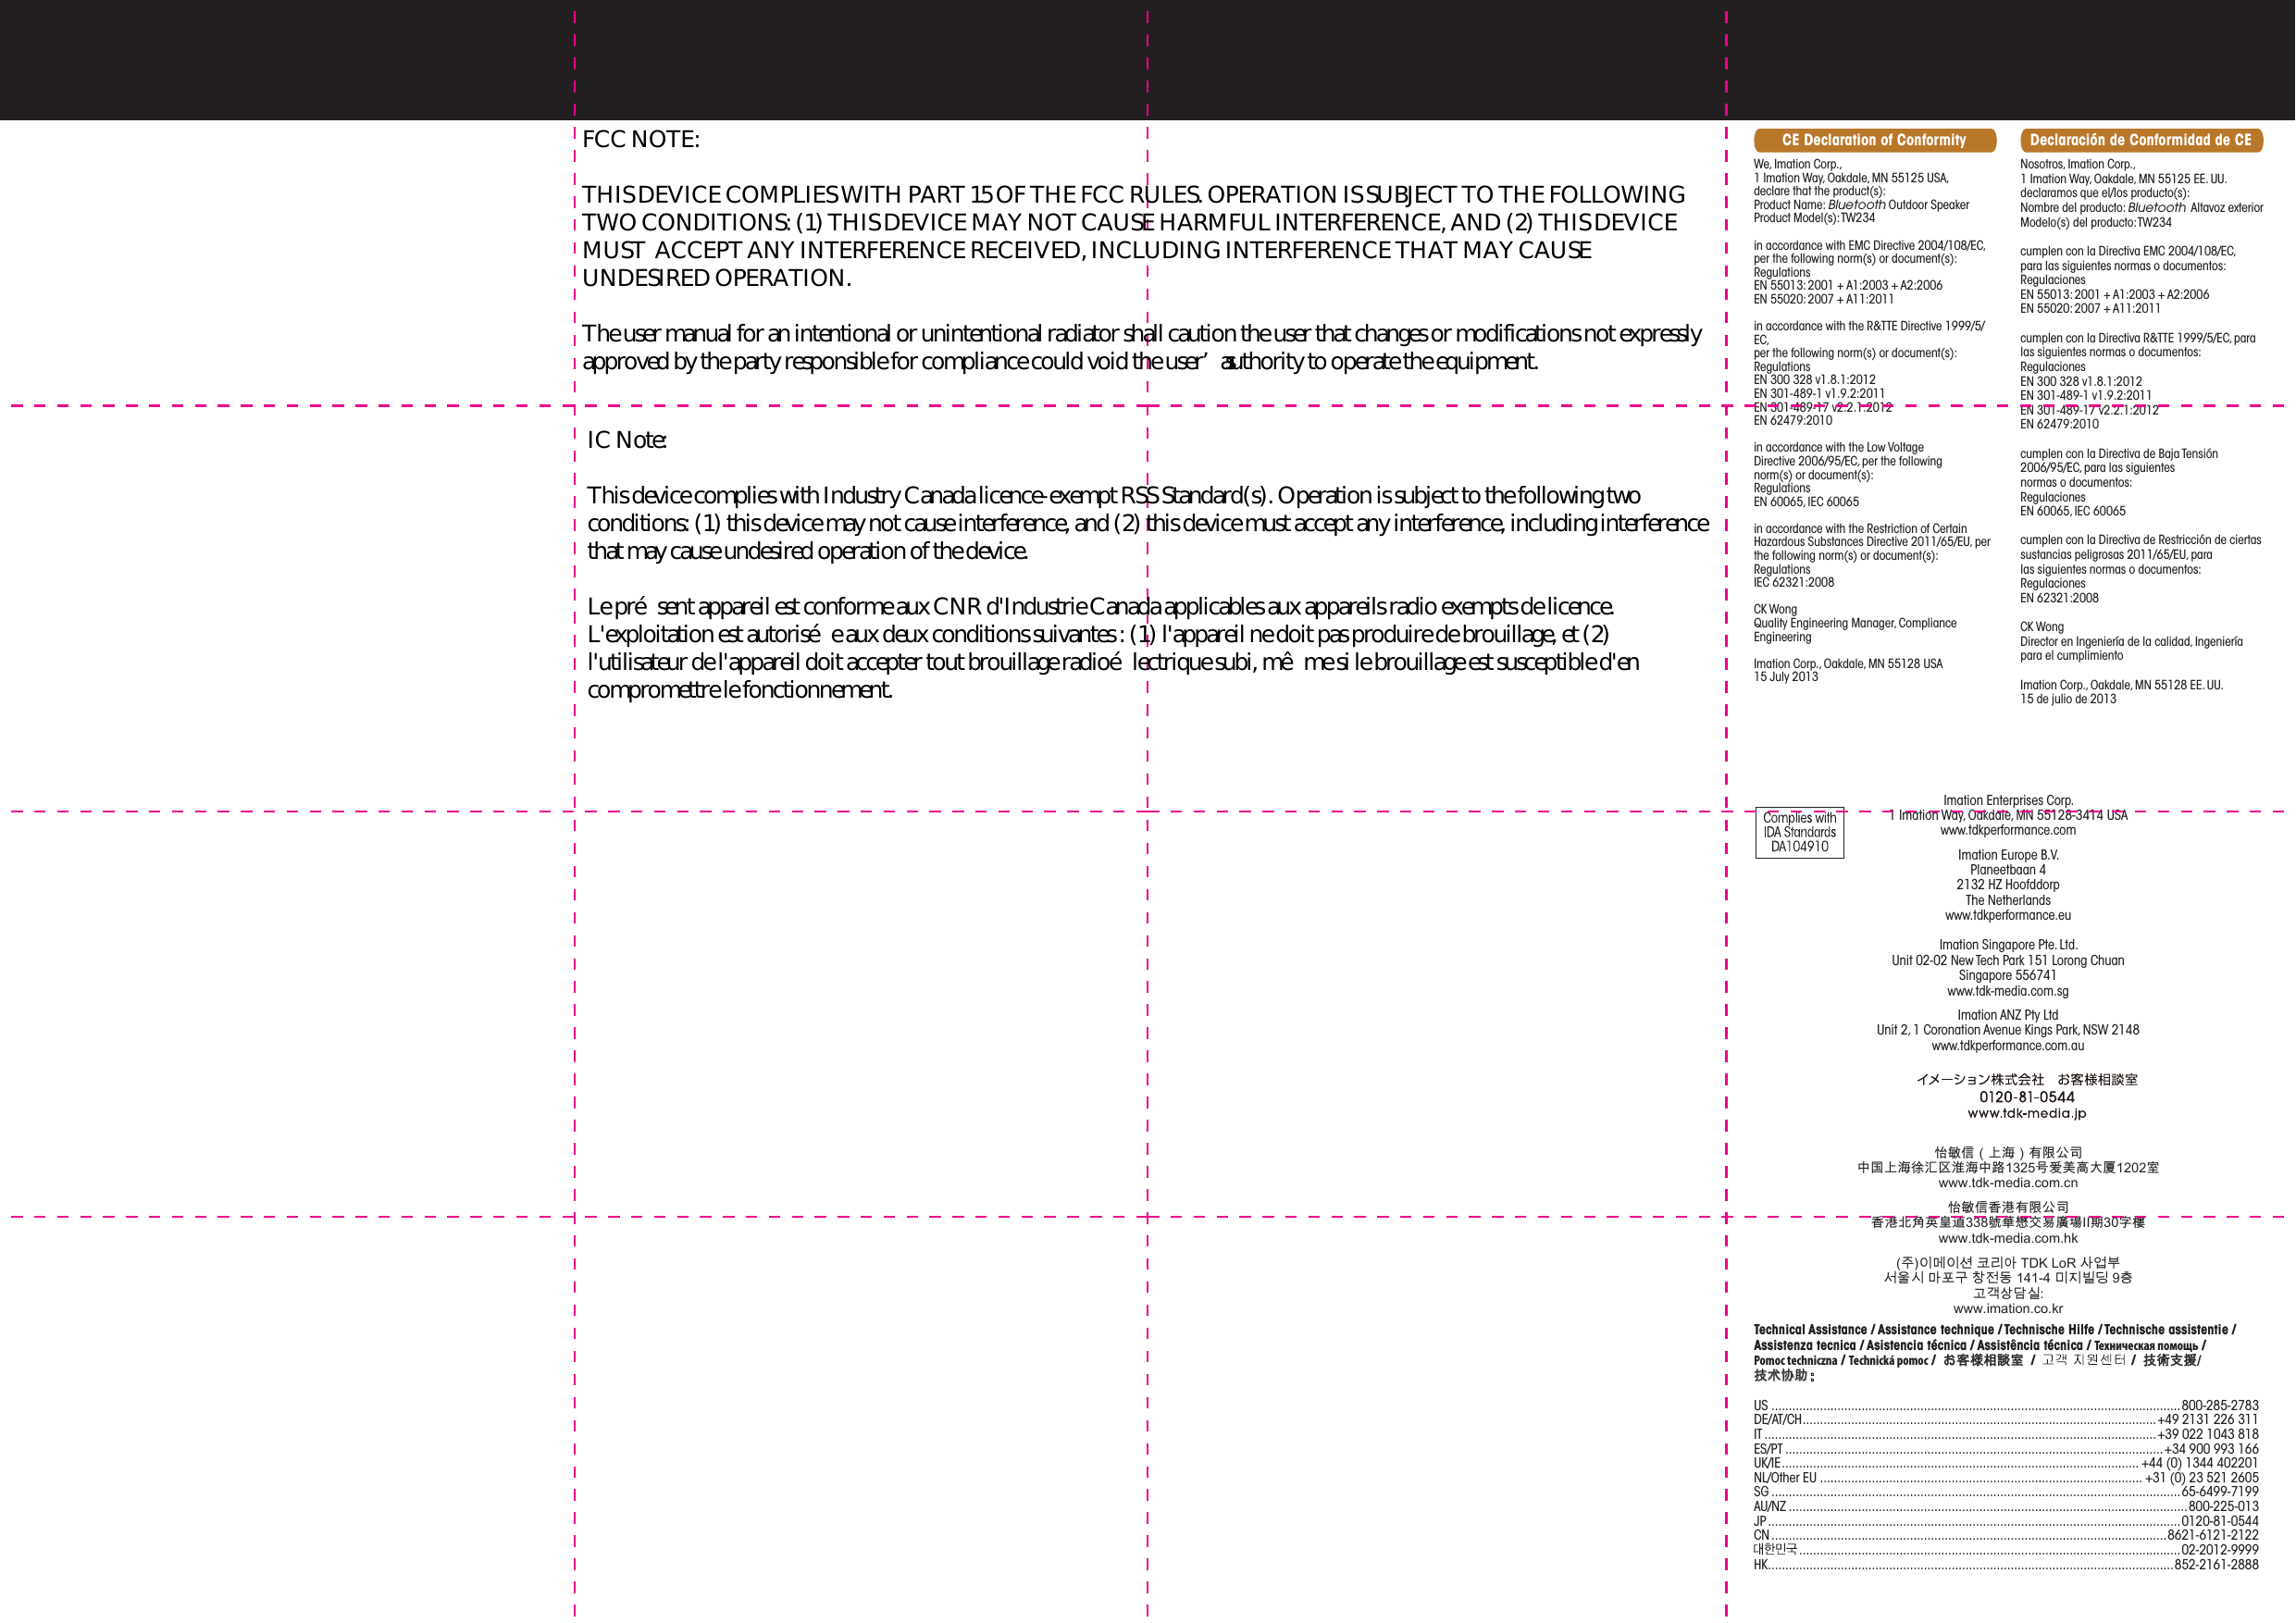Image resolution: width=2296 pixels, height=1623 pixels.
Task: Open the www.tdkperformance.com link
Action: point(2007,830)
